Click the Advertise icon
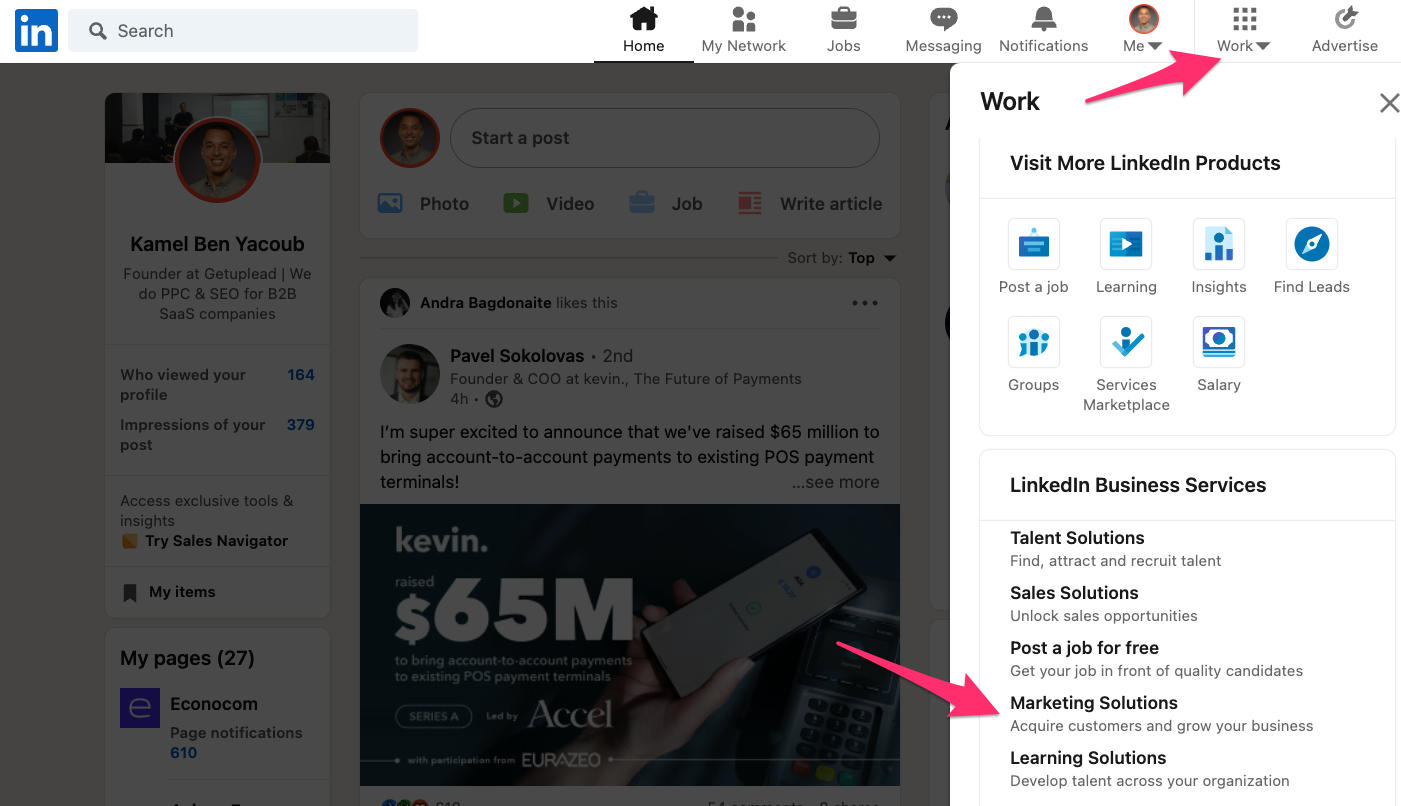Screen dimensions: 1401x806 tap(1345, 19)
